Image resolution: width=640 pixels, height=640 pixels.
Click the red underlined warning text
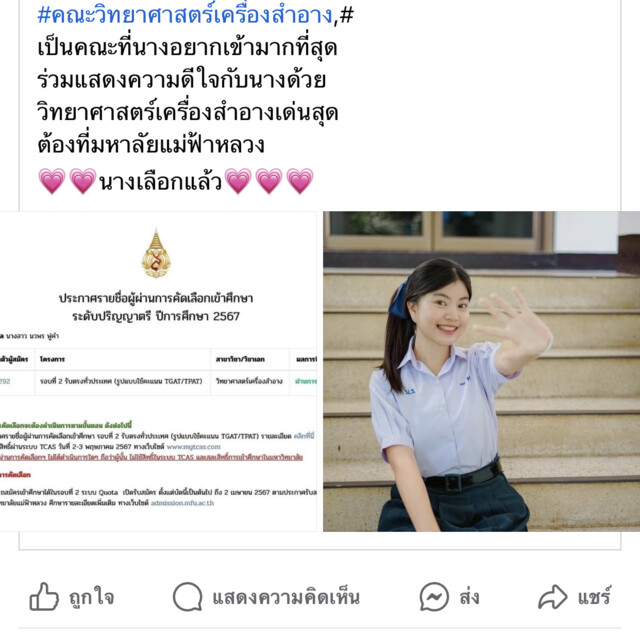[x=151, y=458]
